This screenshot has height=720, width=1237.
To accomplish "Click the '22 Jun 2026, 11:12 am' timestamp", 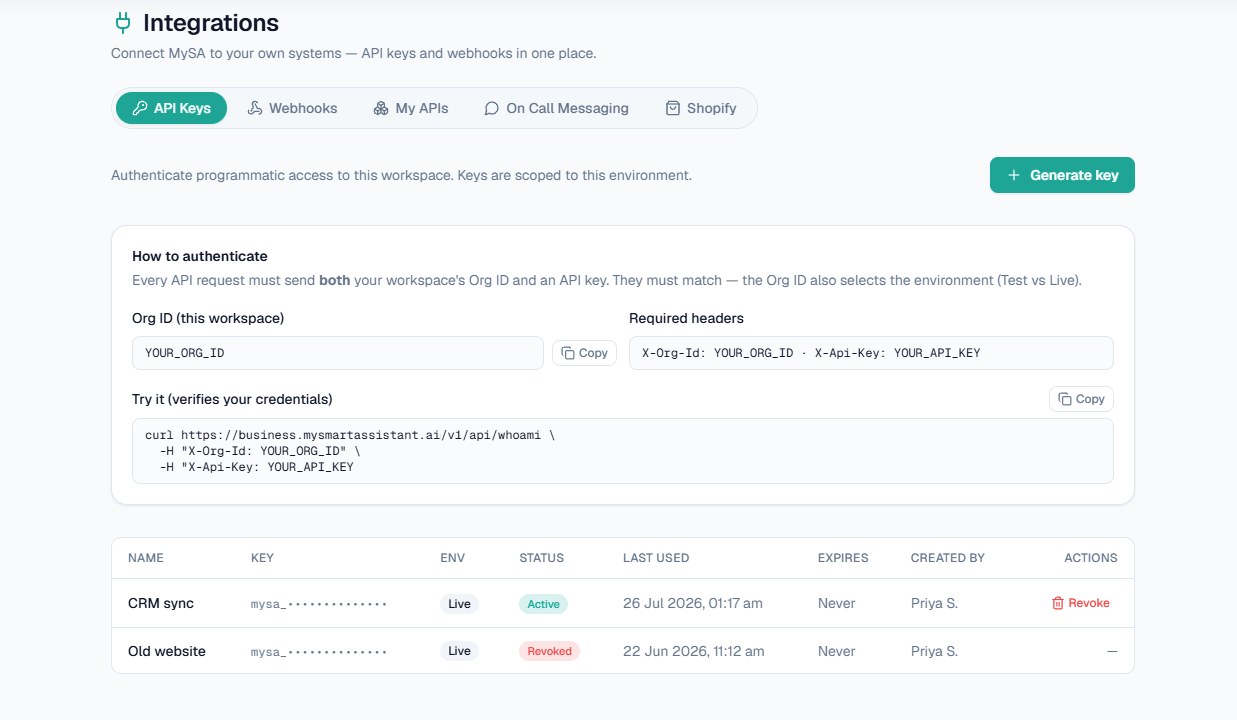I will coord(694,651).
